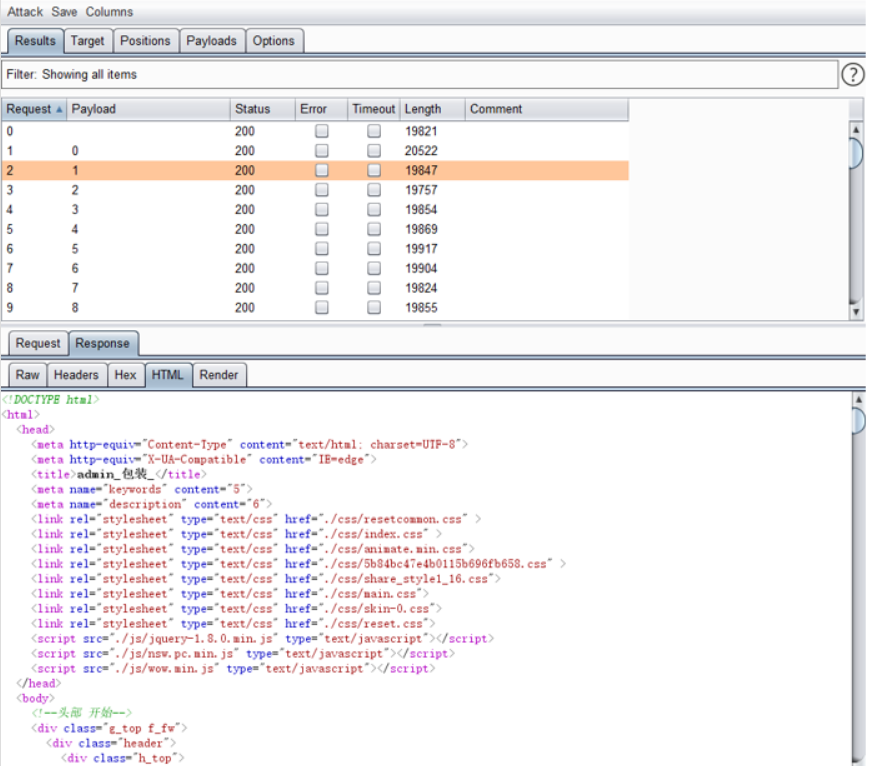Switch to the Payloads tab
The height and width of the screenshot is (766, 874).
(x=212, y=41)
